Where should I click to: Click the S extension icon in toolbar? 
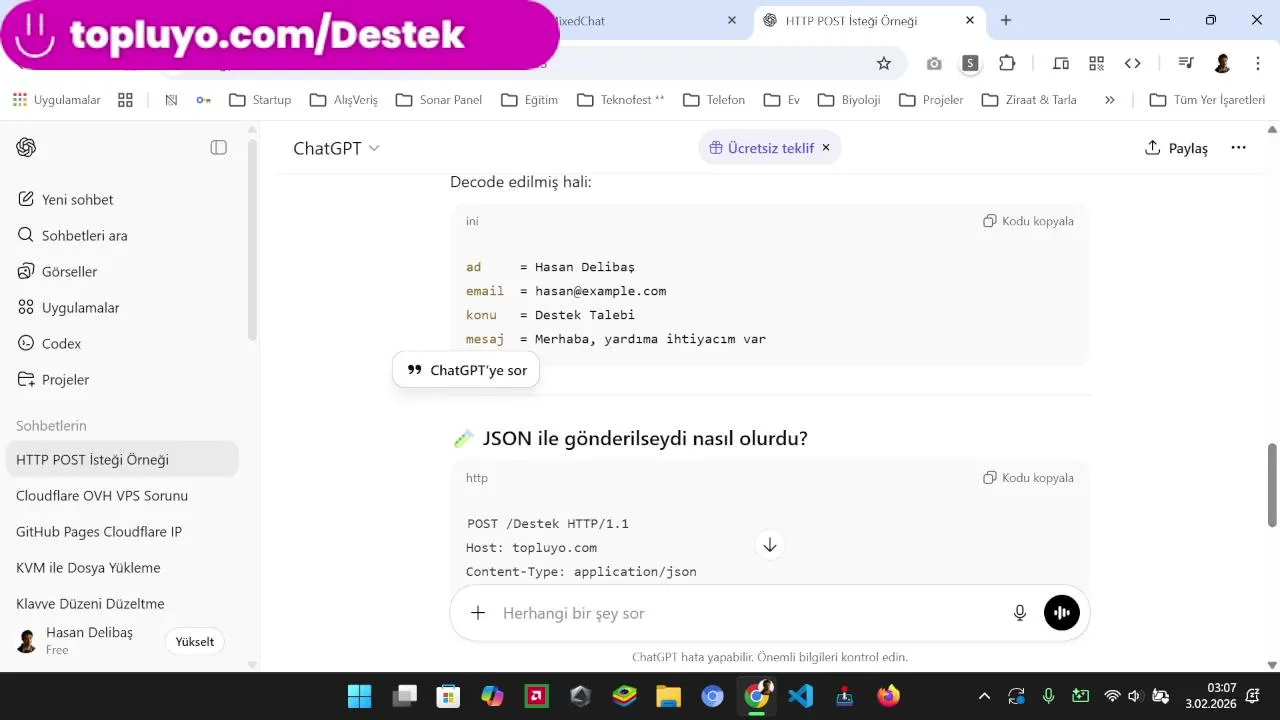point(970,63)
